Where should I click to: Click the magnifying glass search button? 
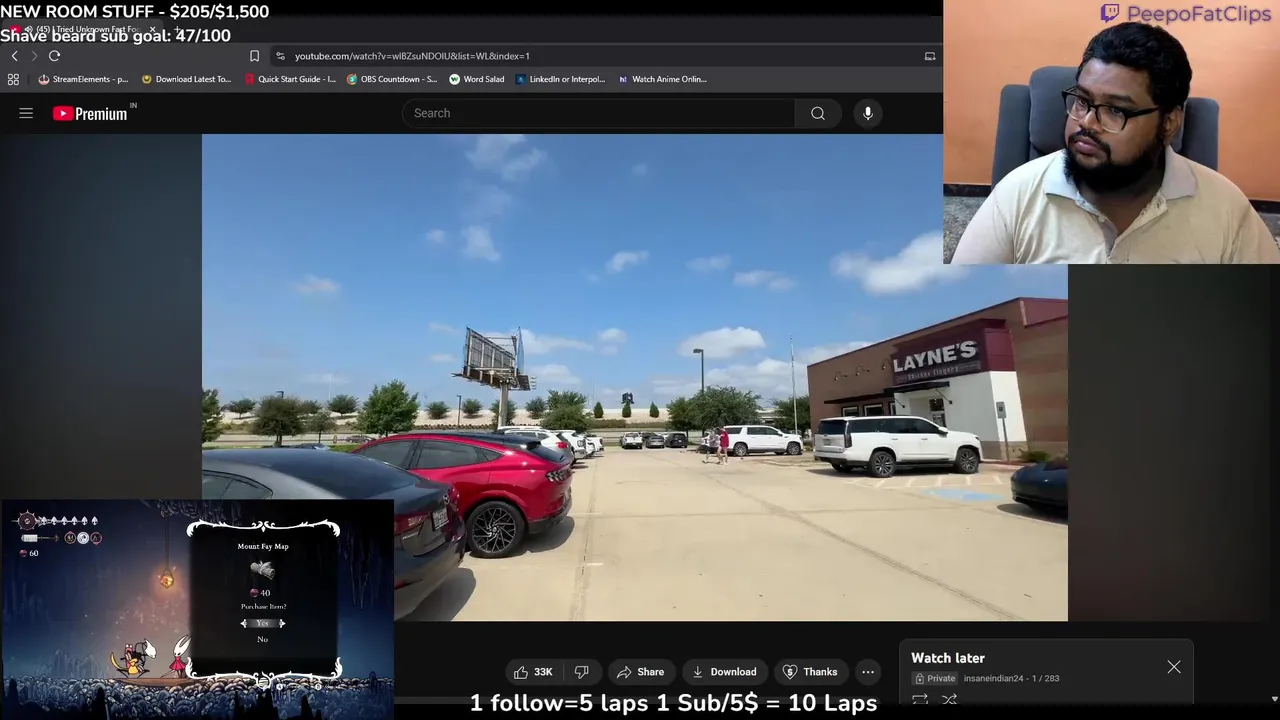[818, 113]
